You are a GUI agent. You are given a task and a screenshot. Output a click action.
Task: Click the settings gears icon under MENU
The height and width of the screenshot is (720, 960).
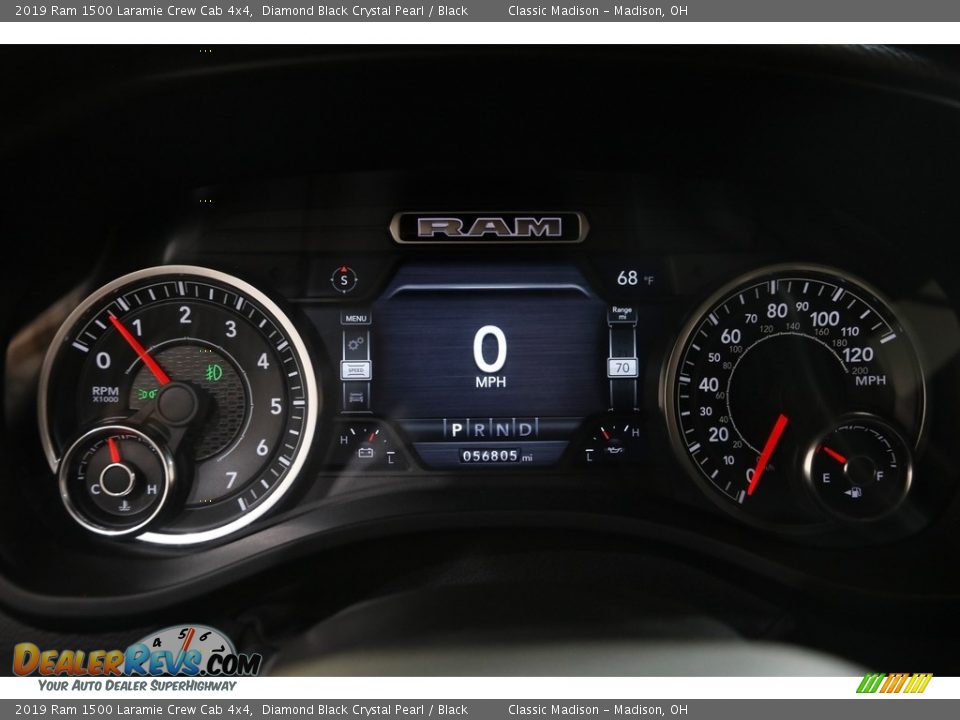point(356,344)
